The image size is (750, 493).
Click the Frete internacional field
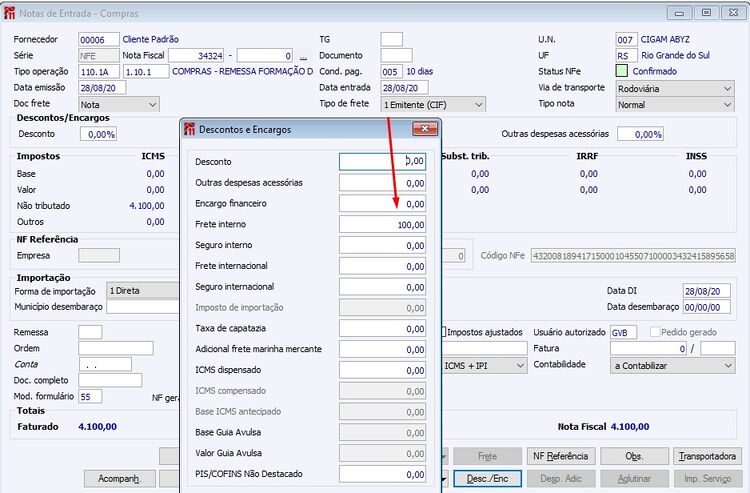click(x=383, y=266)
